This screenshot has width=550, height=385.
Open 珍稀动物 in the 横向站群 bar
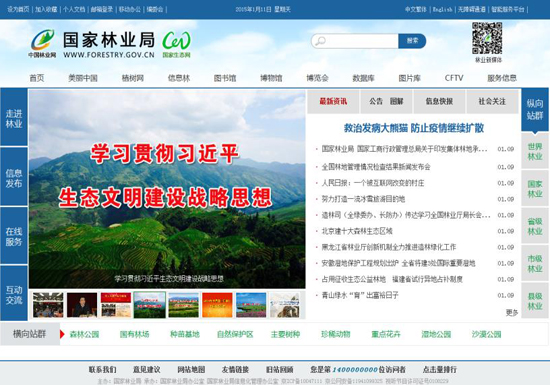336,334
